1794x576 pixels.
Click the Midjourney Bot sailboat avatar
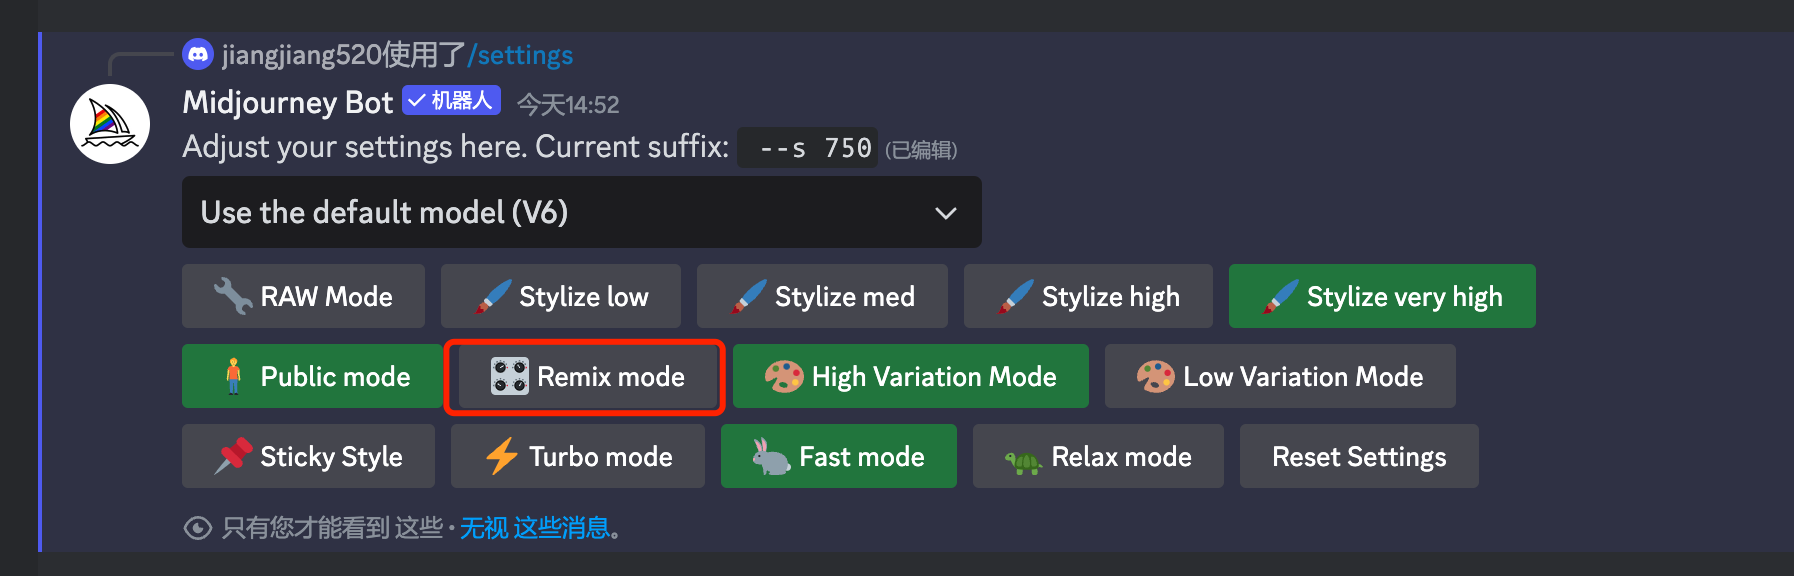point(110,124)
